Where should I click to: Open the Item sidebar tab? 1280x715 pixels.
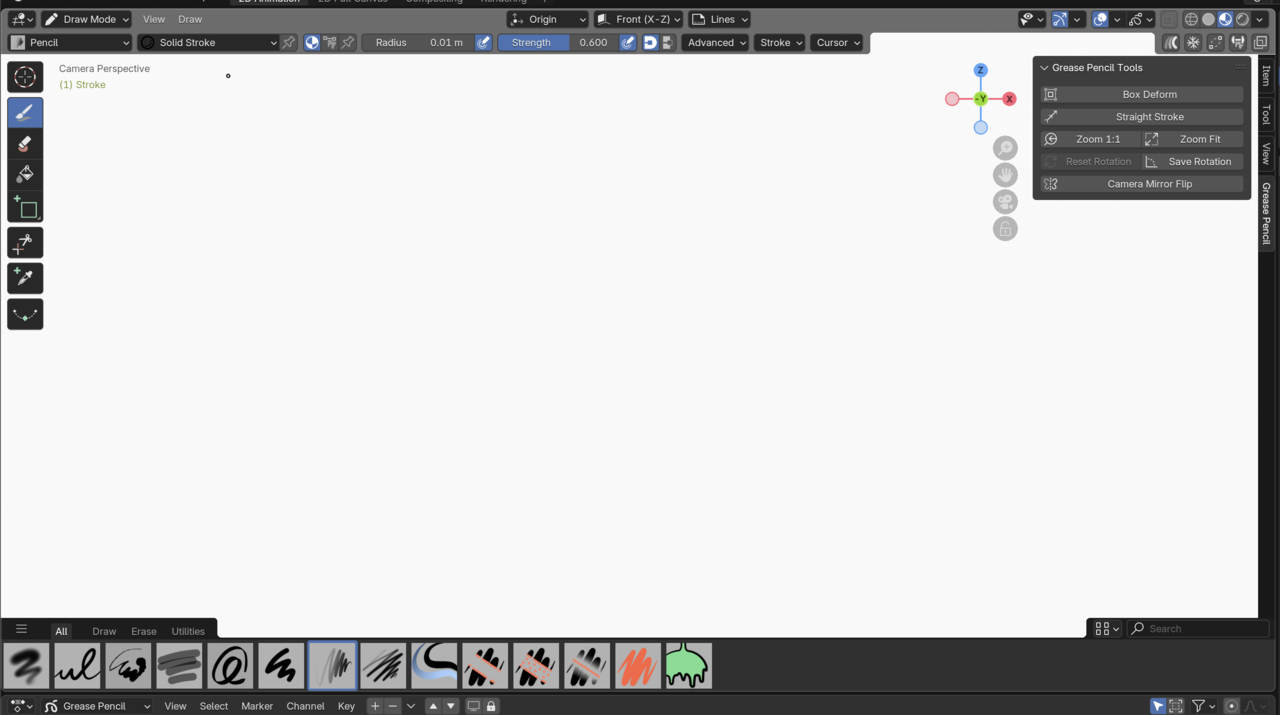coord(1266,76)
